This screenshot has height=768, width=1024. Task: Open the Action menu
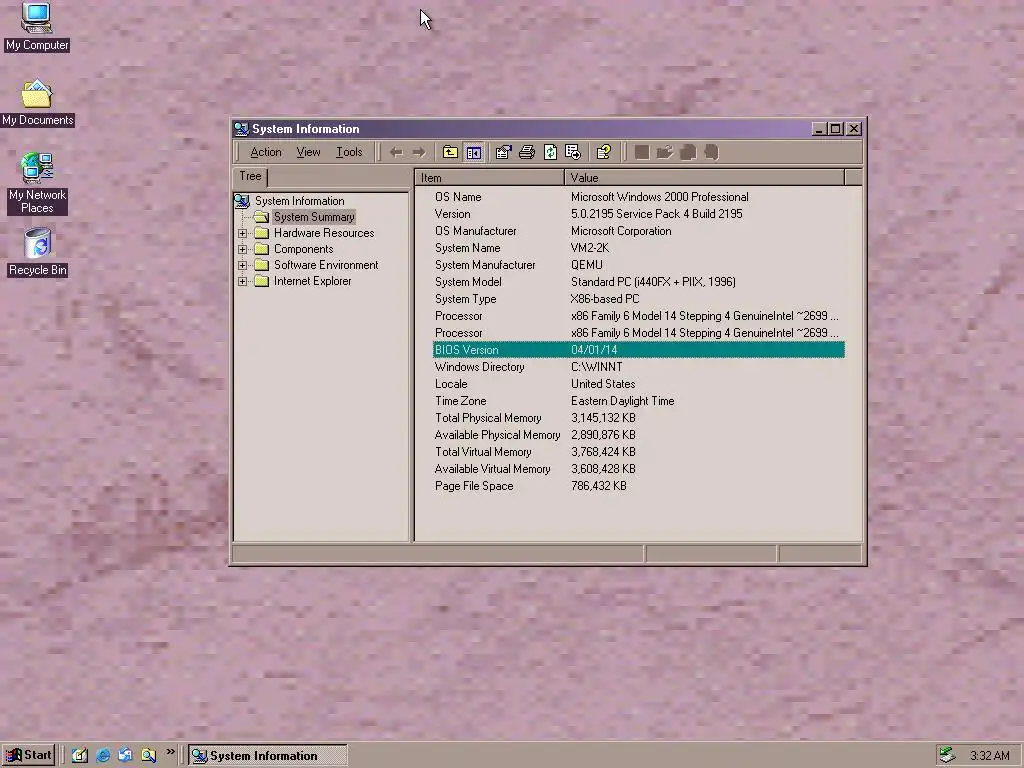pos(266,152)
